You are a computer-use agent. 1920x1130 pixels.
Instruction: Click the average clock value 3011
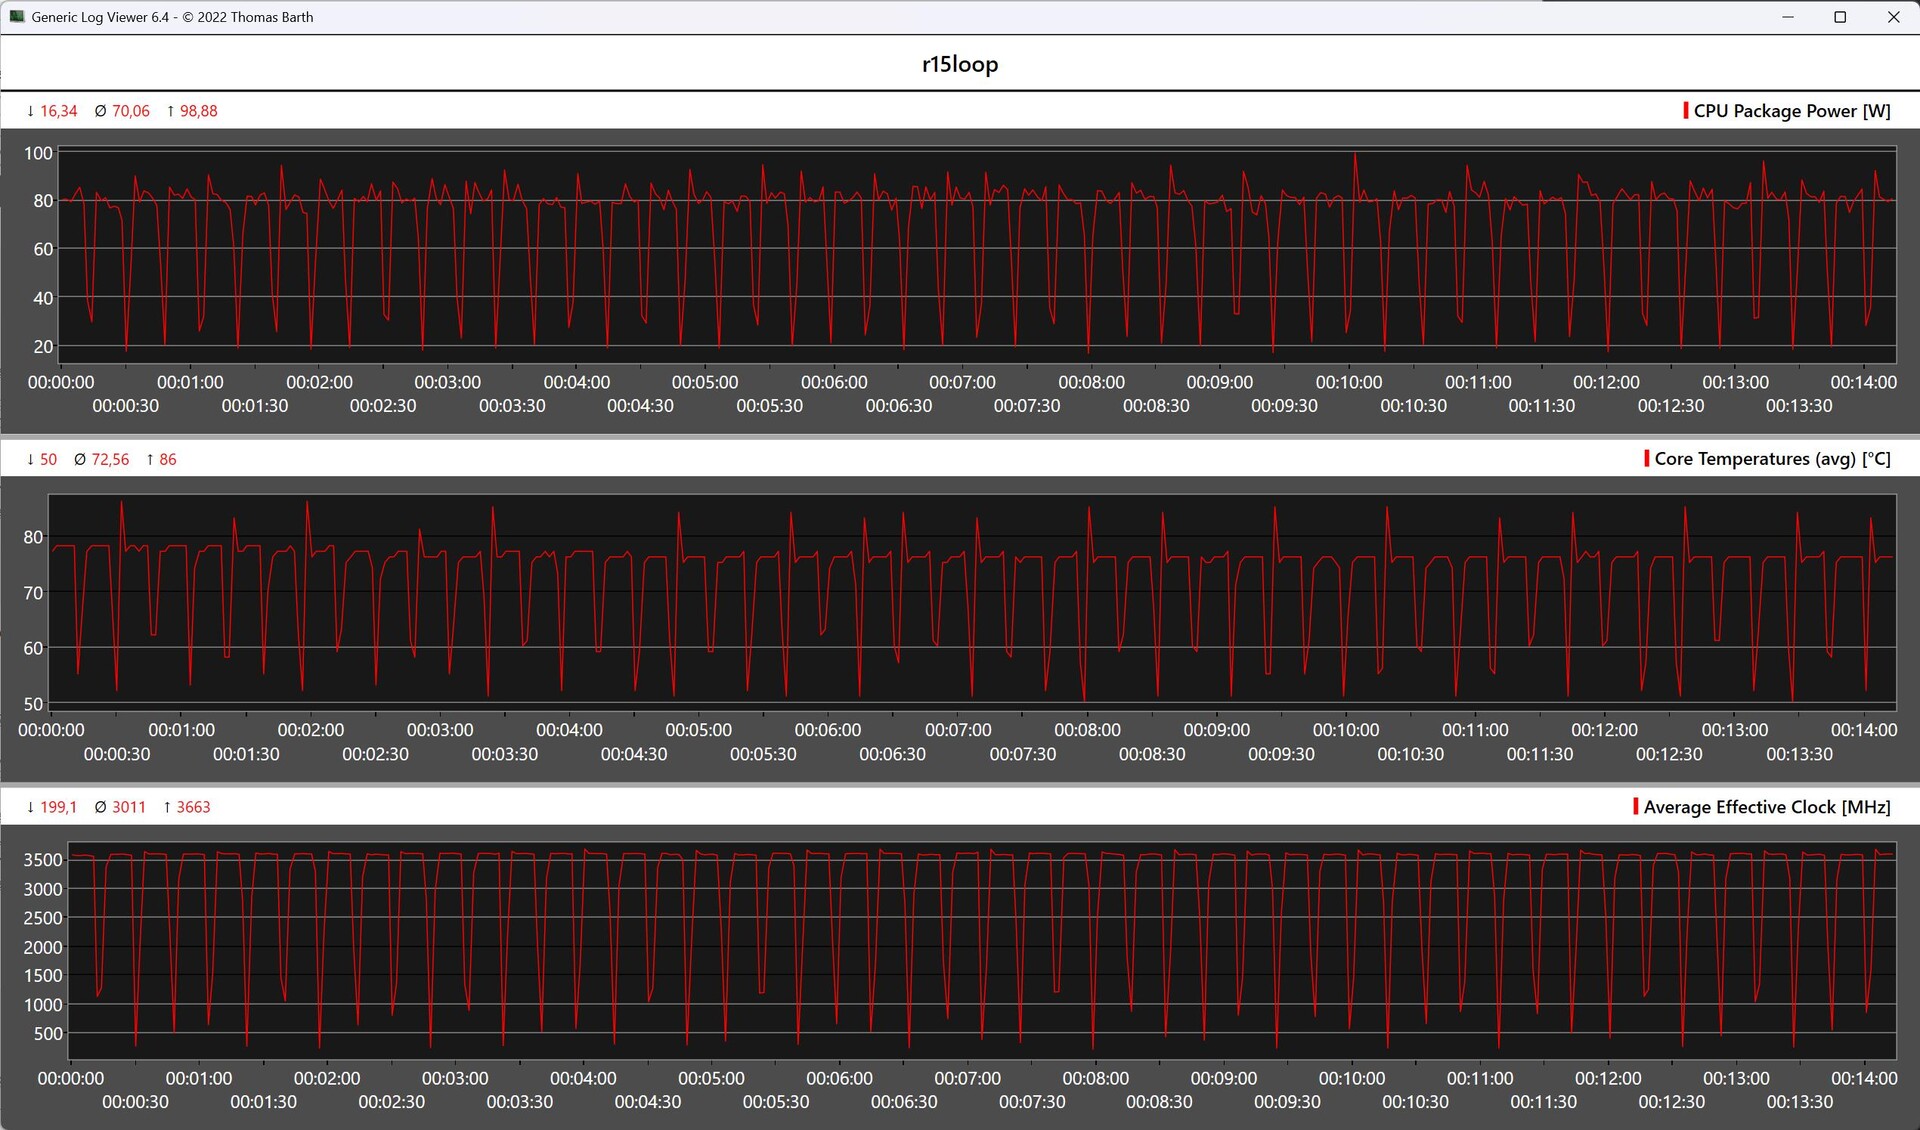[128, 807]
